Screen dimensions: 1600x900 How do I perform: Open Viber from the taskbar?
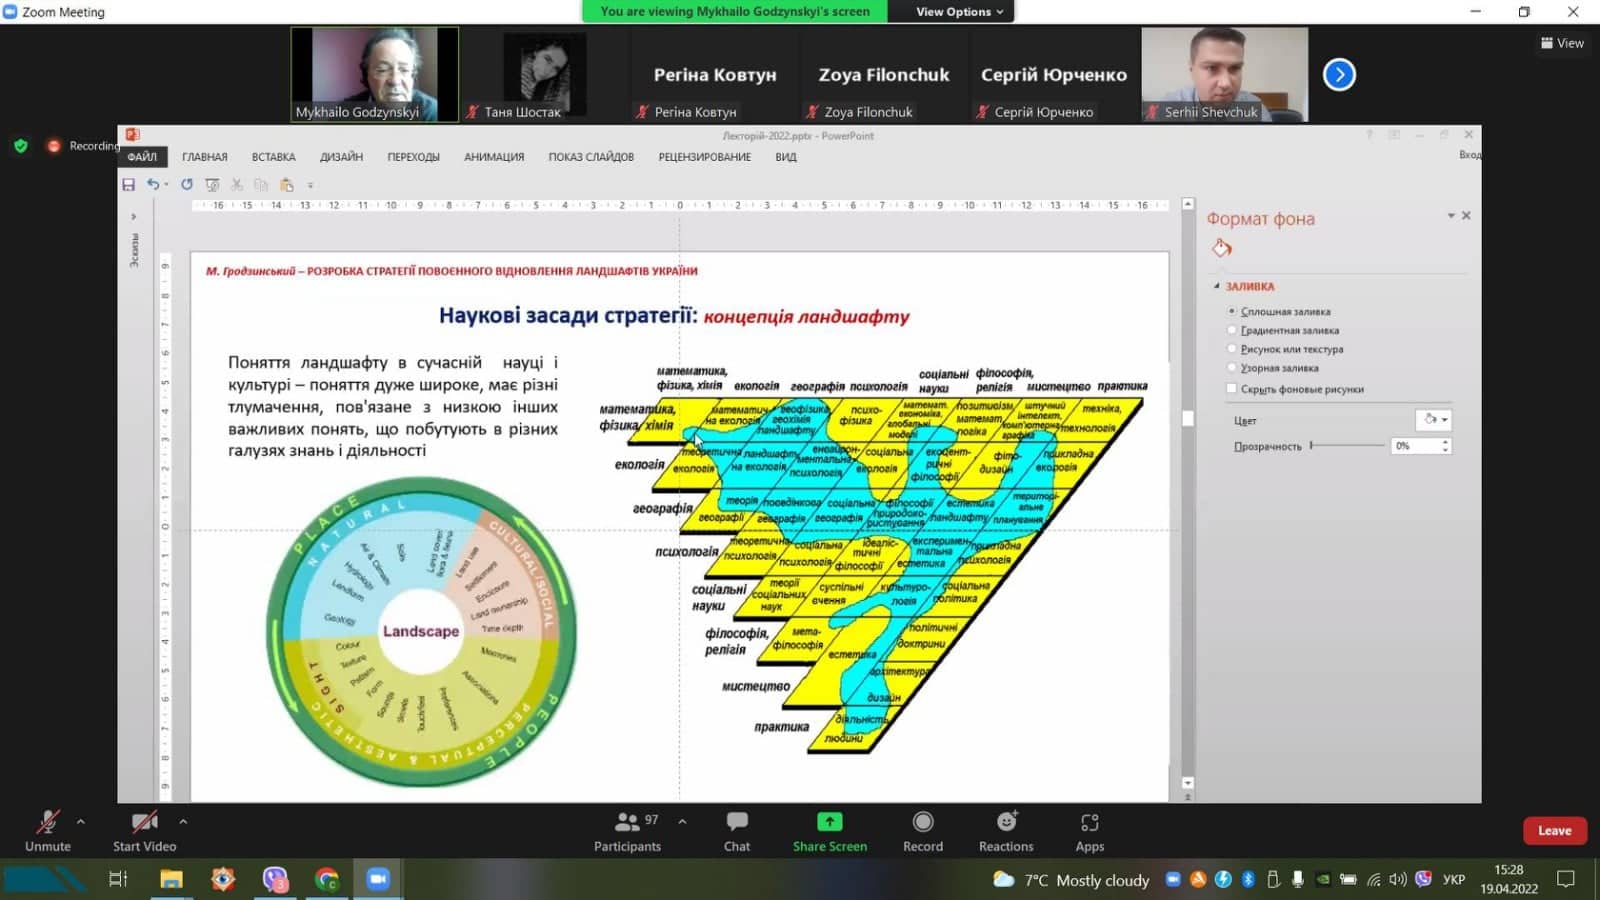275,879
